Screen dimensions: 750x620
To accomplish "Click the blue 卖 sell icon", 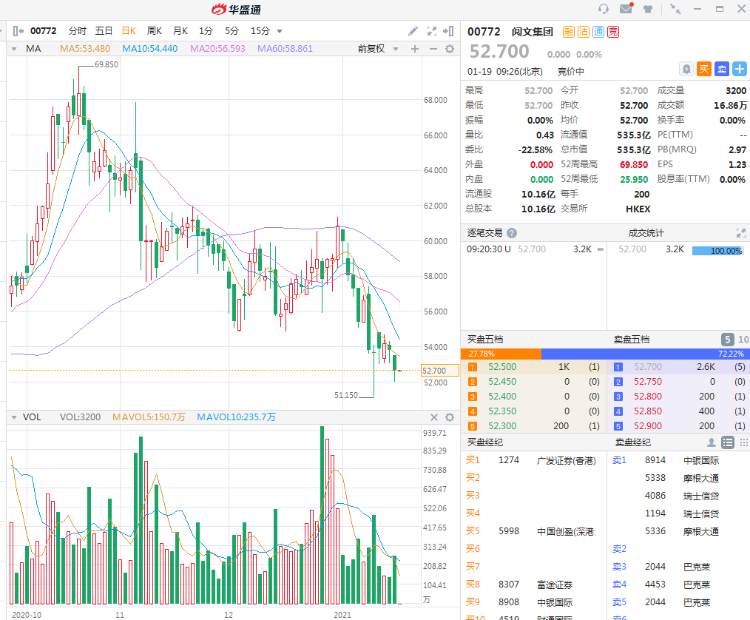I will coord(721,69).
